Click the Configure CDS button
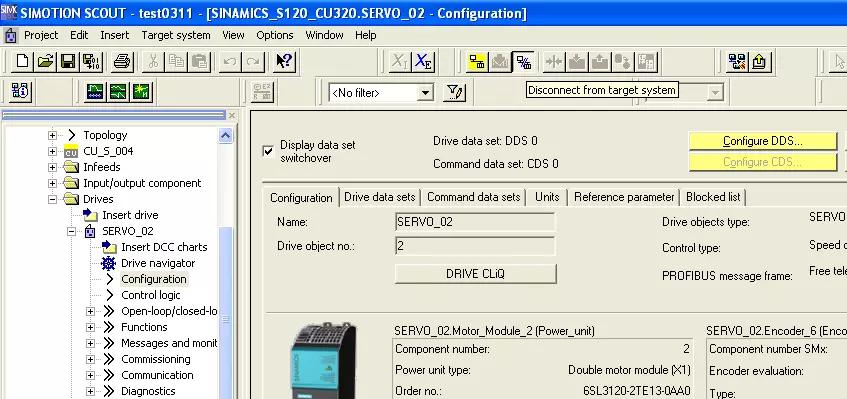 coord(763,162)
